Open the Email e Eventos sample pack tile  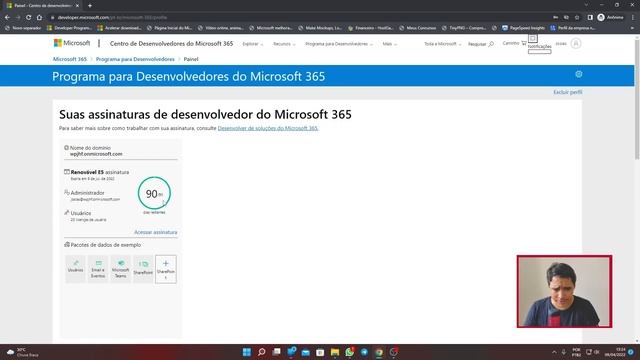coord(98,269)
